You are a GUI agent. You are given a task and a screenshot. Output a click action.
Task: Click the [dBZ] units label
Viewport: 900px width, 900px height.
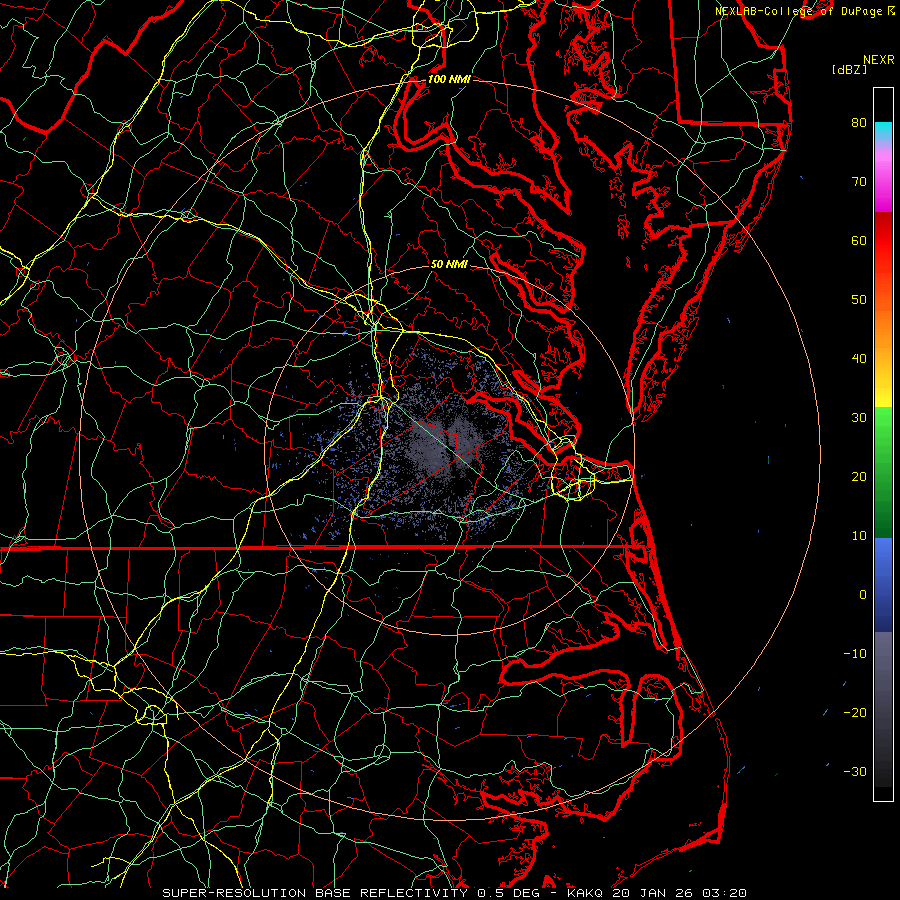849,69
